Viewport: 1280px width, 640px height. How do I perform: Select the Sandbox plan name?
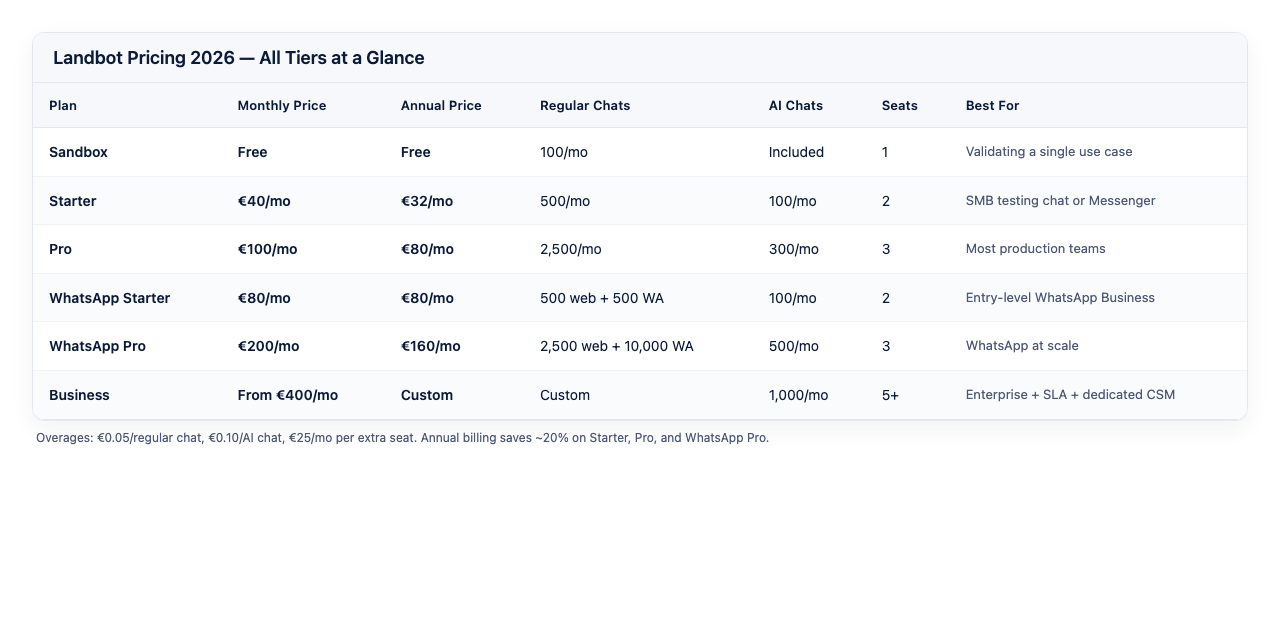(78, 152)
